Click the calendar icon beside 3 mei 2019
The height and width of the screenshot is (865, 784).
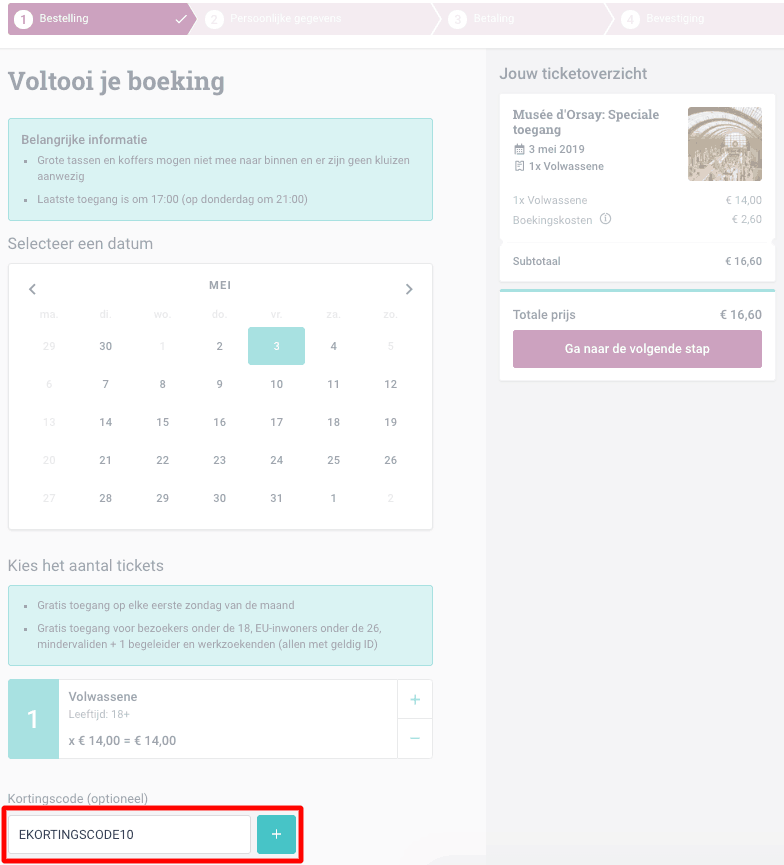(519, 149)
